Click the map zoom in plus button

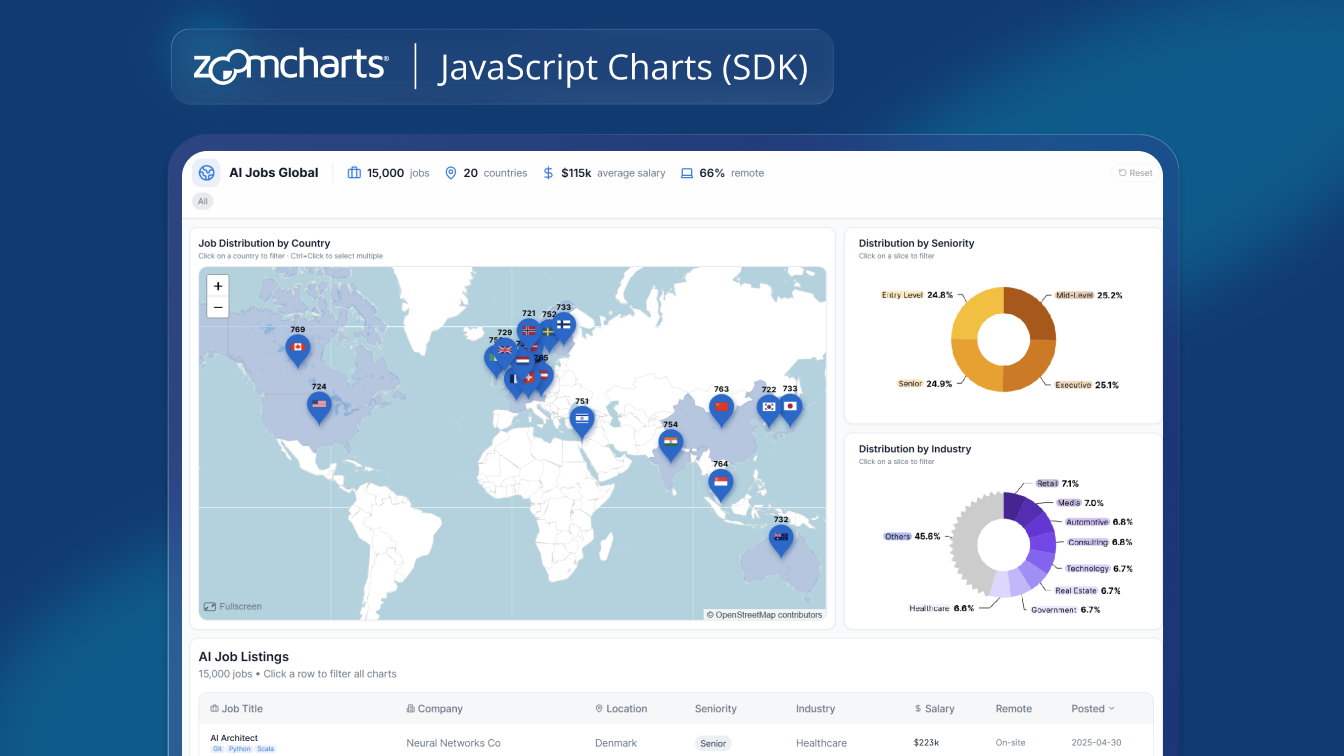click(218, 286)
